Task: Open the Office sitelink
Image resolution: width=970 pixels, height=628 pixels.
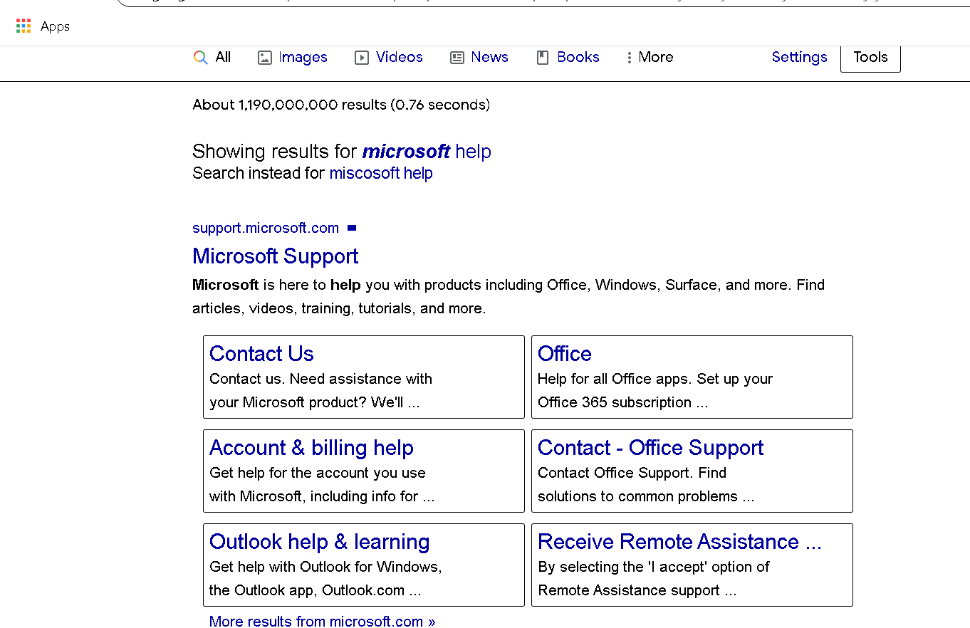Action: pyautogui.click(x=564, y=353)
